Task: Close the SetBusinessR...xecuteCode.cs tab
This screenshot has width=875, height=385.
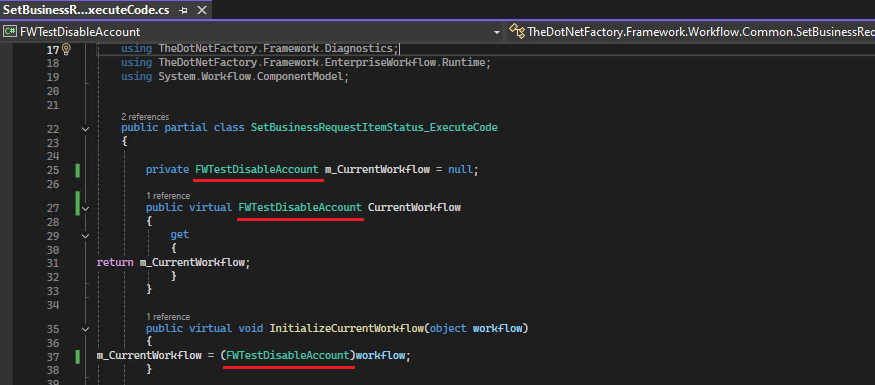Action: point(201,10)
